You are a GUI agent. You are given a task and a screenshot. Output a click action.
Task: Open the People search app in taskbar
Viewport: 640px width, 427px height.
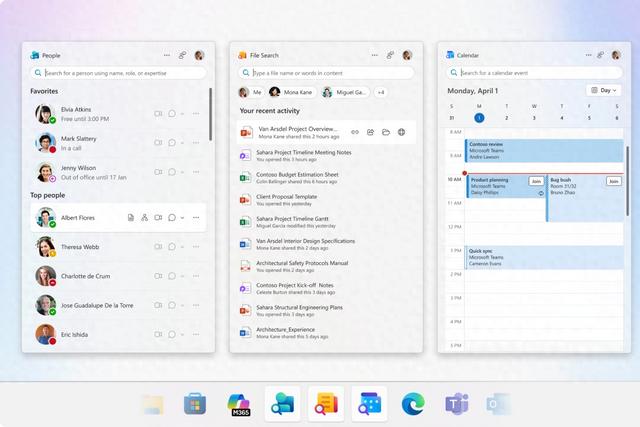pyautogui.click(x=282, y=404)
